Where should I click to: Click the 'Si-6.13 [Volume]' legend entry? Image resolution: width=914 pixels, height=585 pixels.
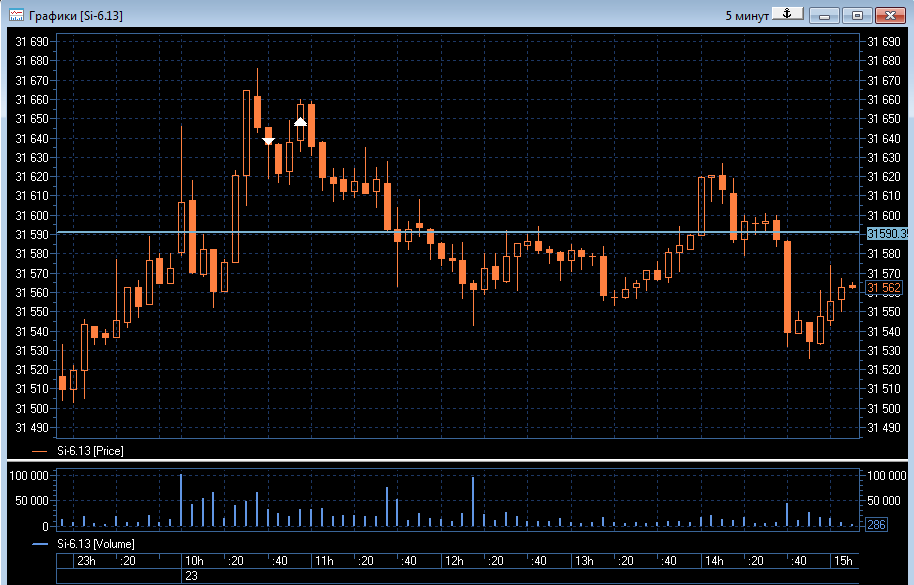click(x=96, y=544)
